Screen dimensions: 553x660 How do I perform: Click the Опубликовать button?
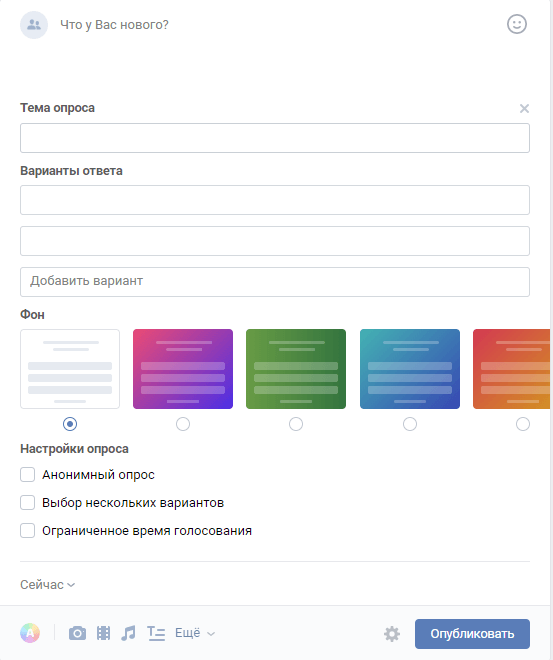pyautogui.click(x=472, y=634)
